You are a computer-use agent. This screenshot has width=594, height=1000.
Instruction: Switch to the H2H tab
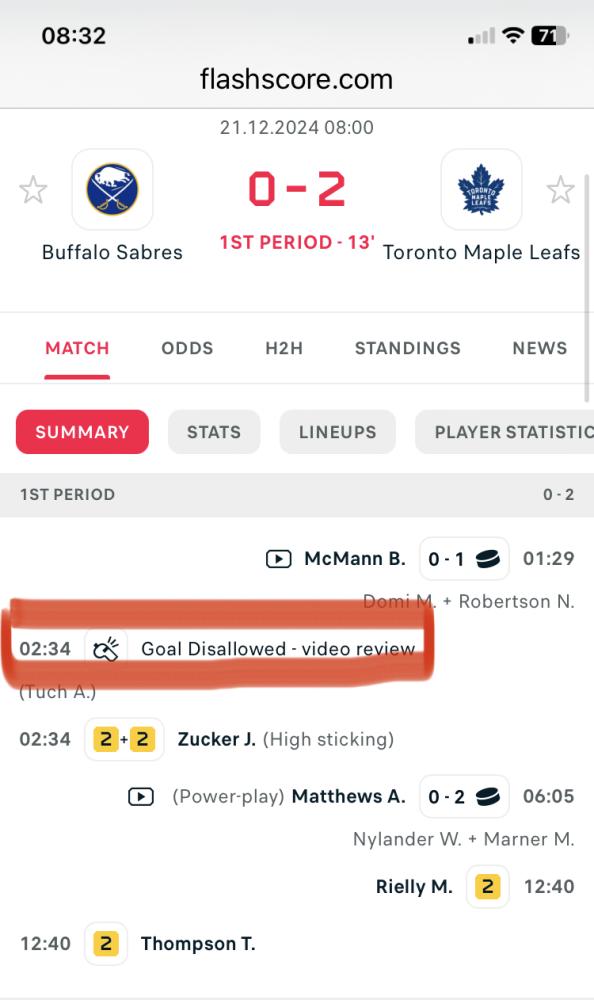(x=284, y=348)
